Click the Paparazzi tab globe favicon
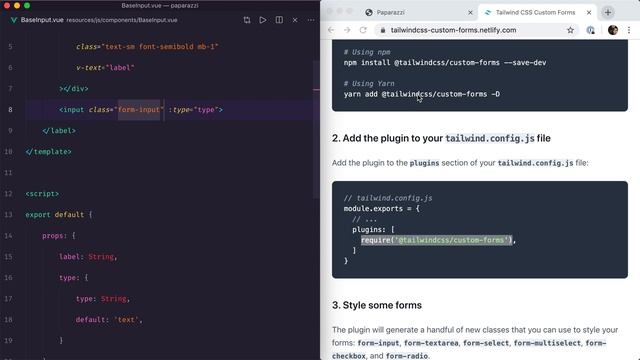640x360 pixels. coord(369,13)
